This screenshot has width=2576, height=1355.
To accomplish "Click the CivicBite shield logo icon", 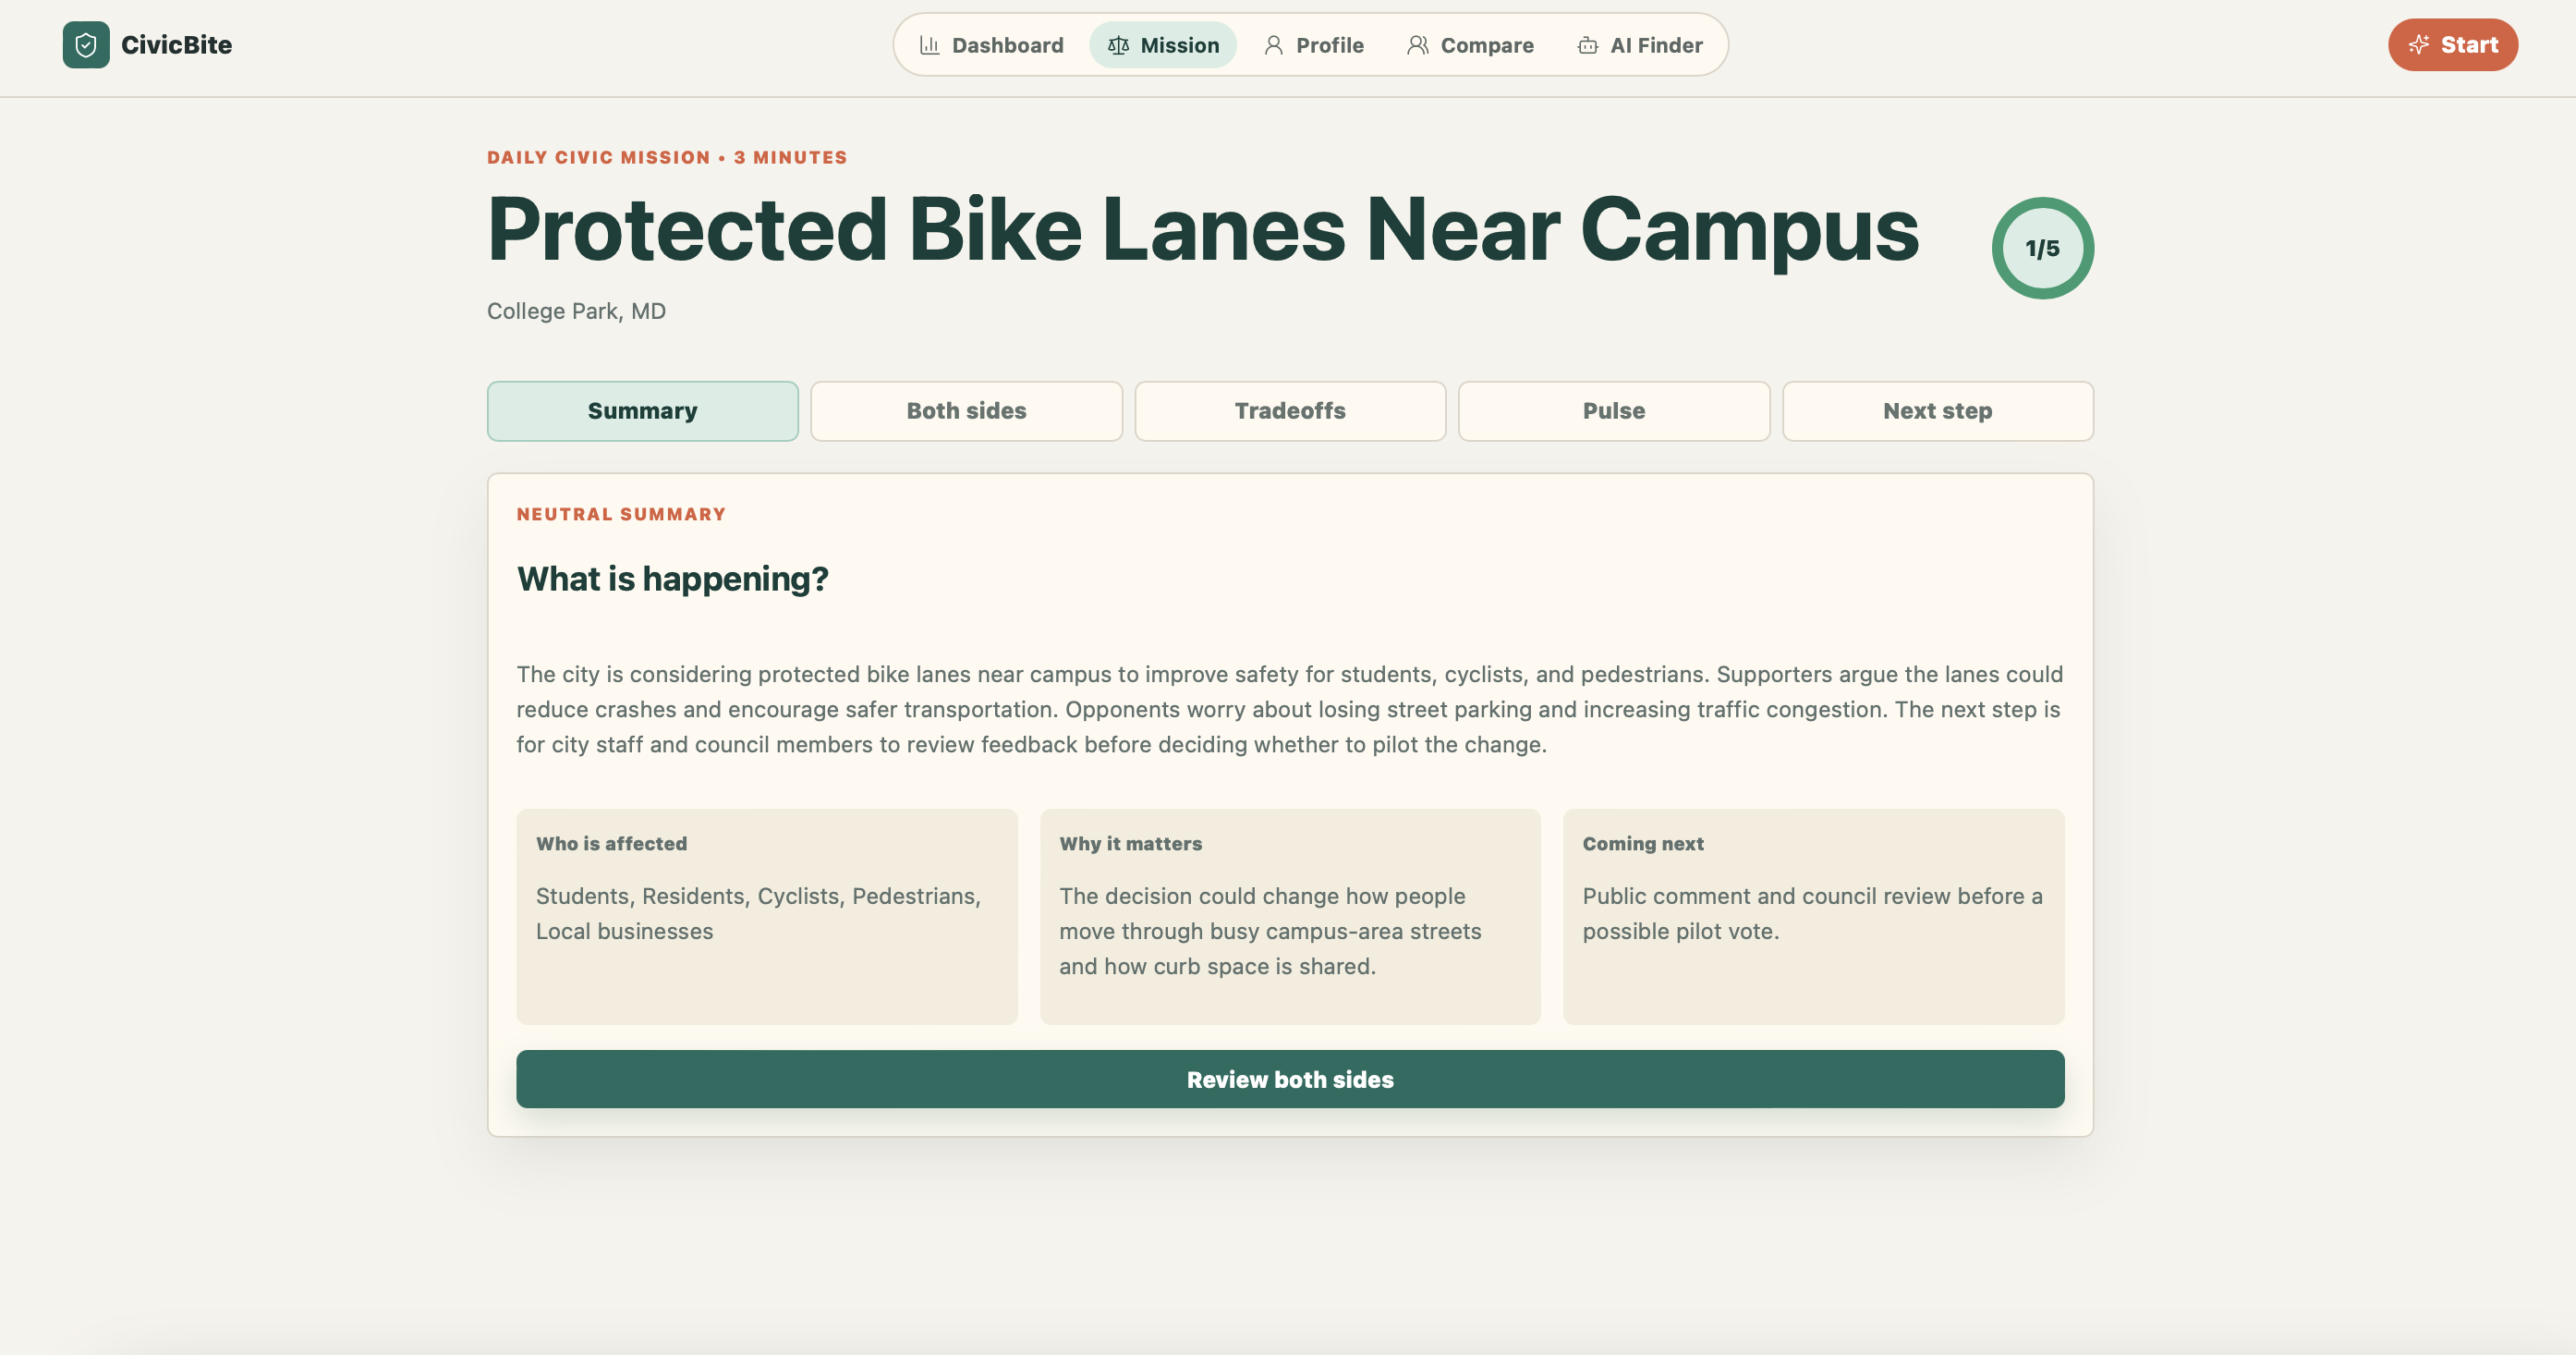I will click(x=86, y=45).
